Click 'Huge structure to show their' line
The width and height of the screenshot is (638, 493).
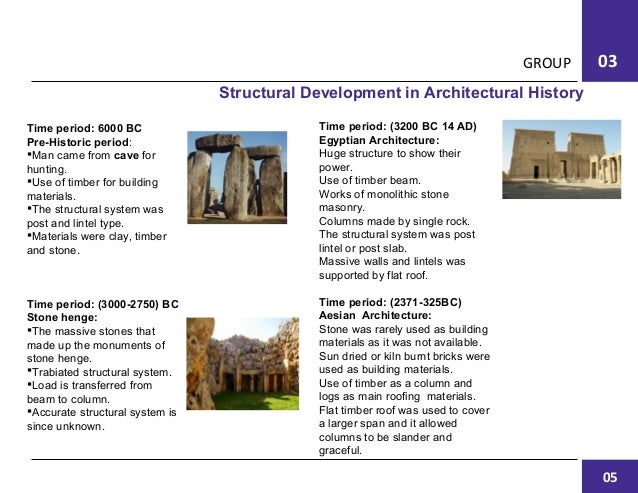point(390,153)
